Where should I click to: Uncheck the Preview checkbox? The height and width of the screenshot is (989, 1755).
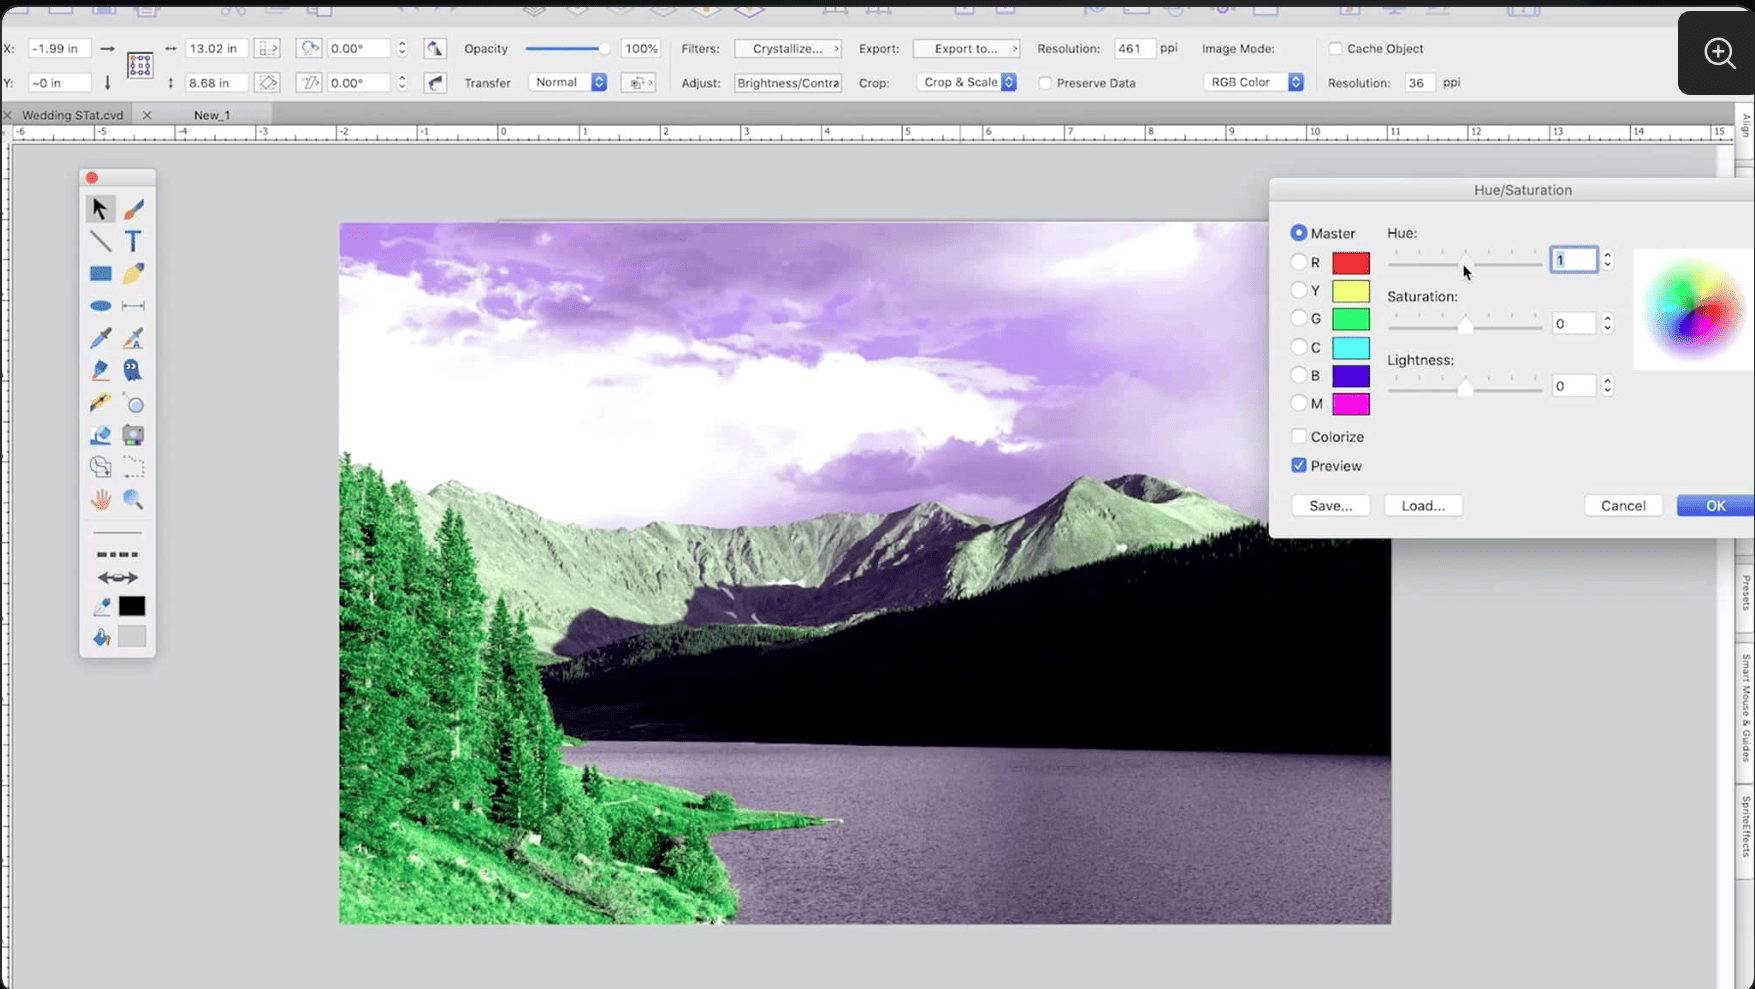click(1298, 465)
